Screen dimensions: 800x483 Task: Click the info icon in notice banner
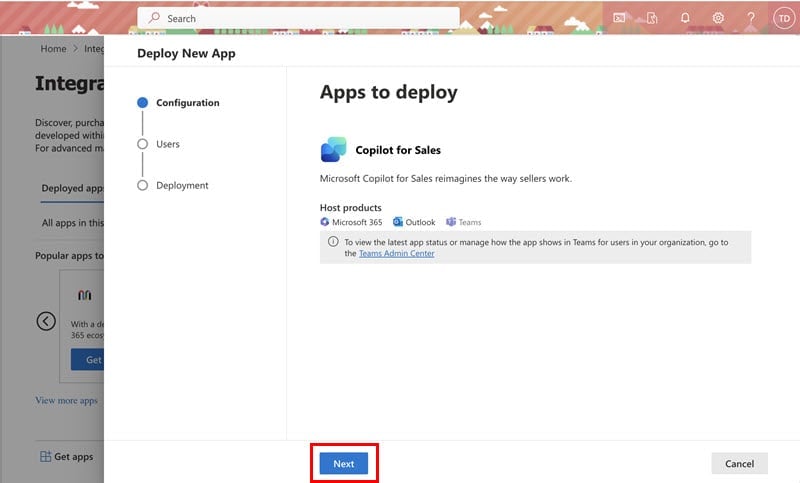(x=333, y=242)
